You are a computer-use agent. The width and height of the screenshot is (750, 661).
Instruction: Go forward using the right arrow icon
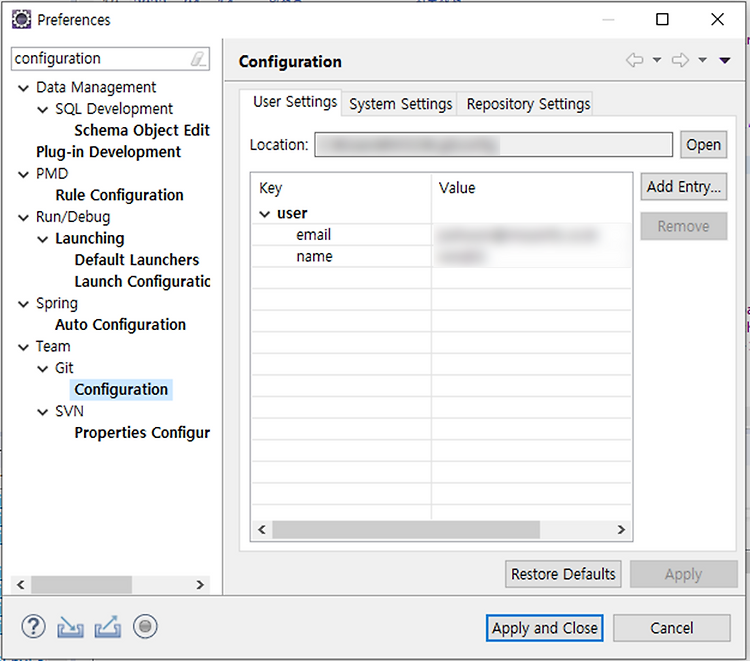click(x=680, y=60)
